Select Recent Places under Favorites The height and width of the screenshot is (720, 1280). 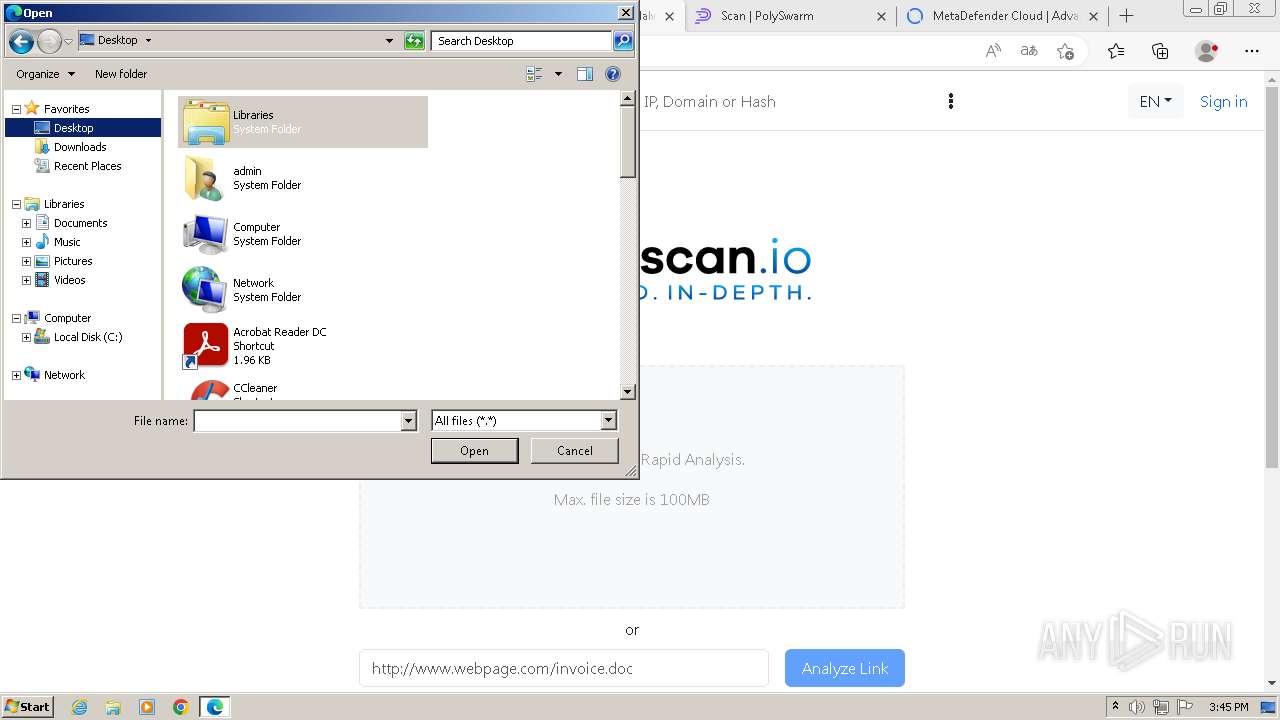(x=88, y=166)
